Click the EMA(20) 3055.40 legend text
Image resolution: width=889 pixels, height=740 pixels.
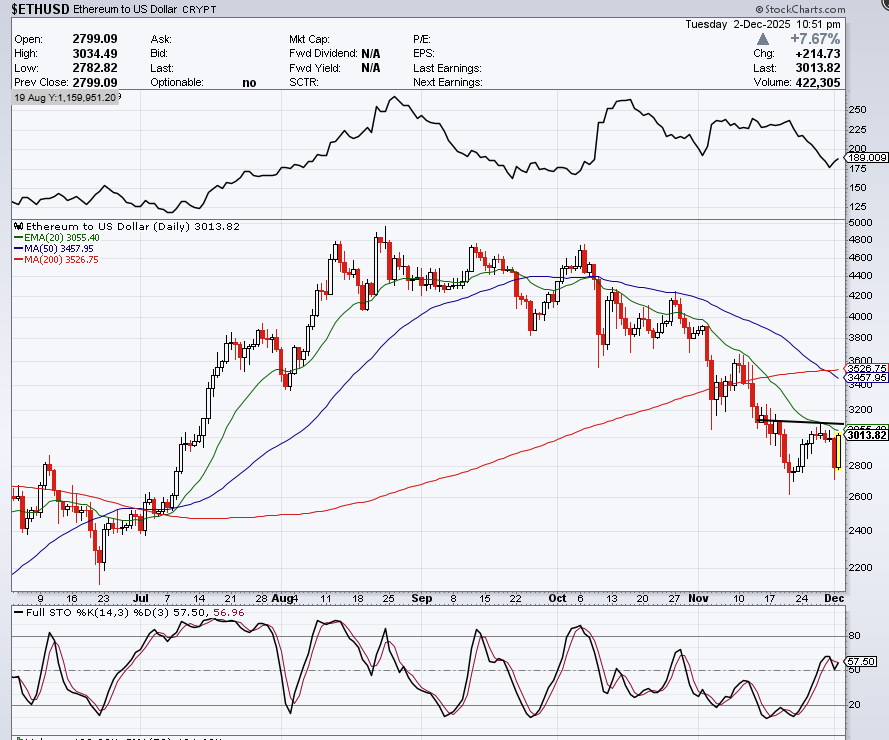[61, 238]
